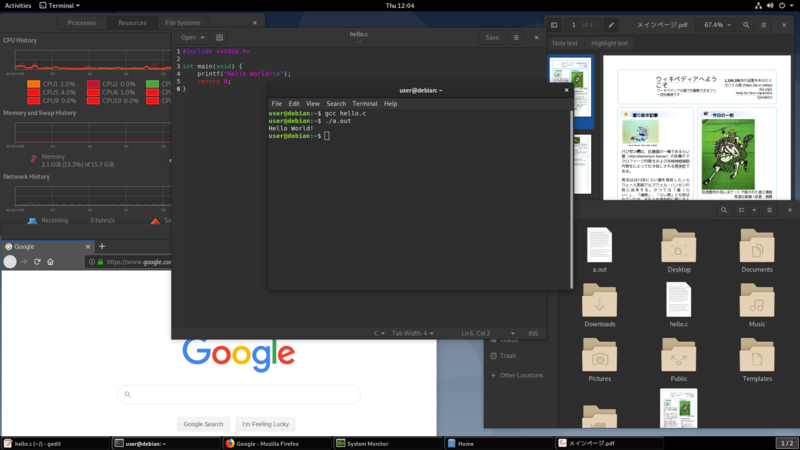
Task: Open the terminal Terminal menu
Action: click(x=365, y=104)
